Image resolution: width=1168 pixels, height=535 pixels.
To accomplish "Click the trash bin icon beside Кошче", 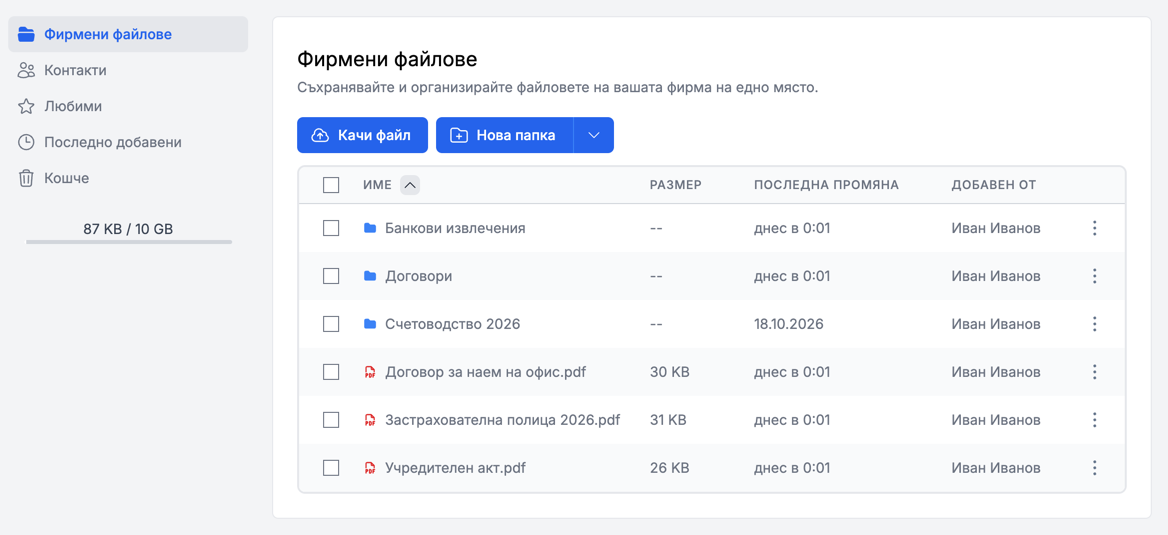I will point(27,178).
